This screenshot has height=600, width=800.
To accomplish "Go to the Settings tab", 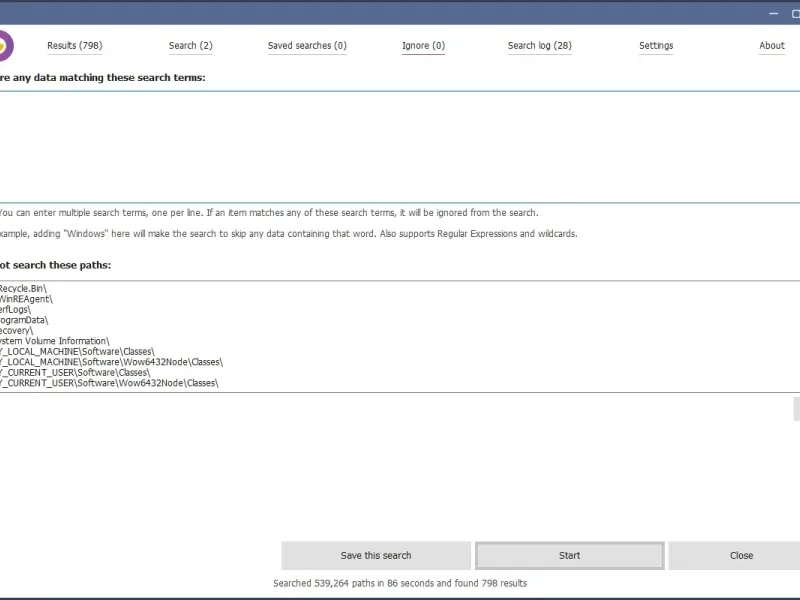I will pos(656,45).
